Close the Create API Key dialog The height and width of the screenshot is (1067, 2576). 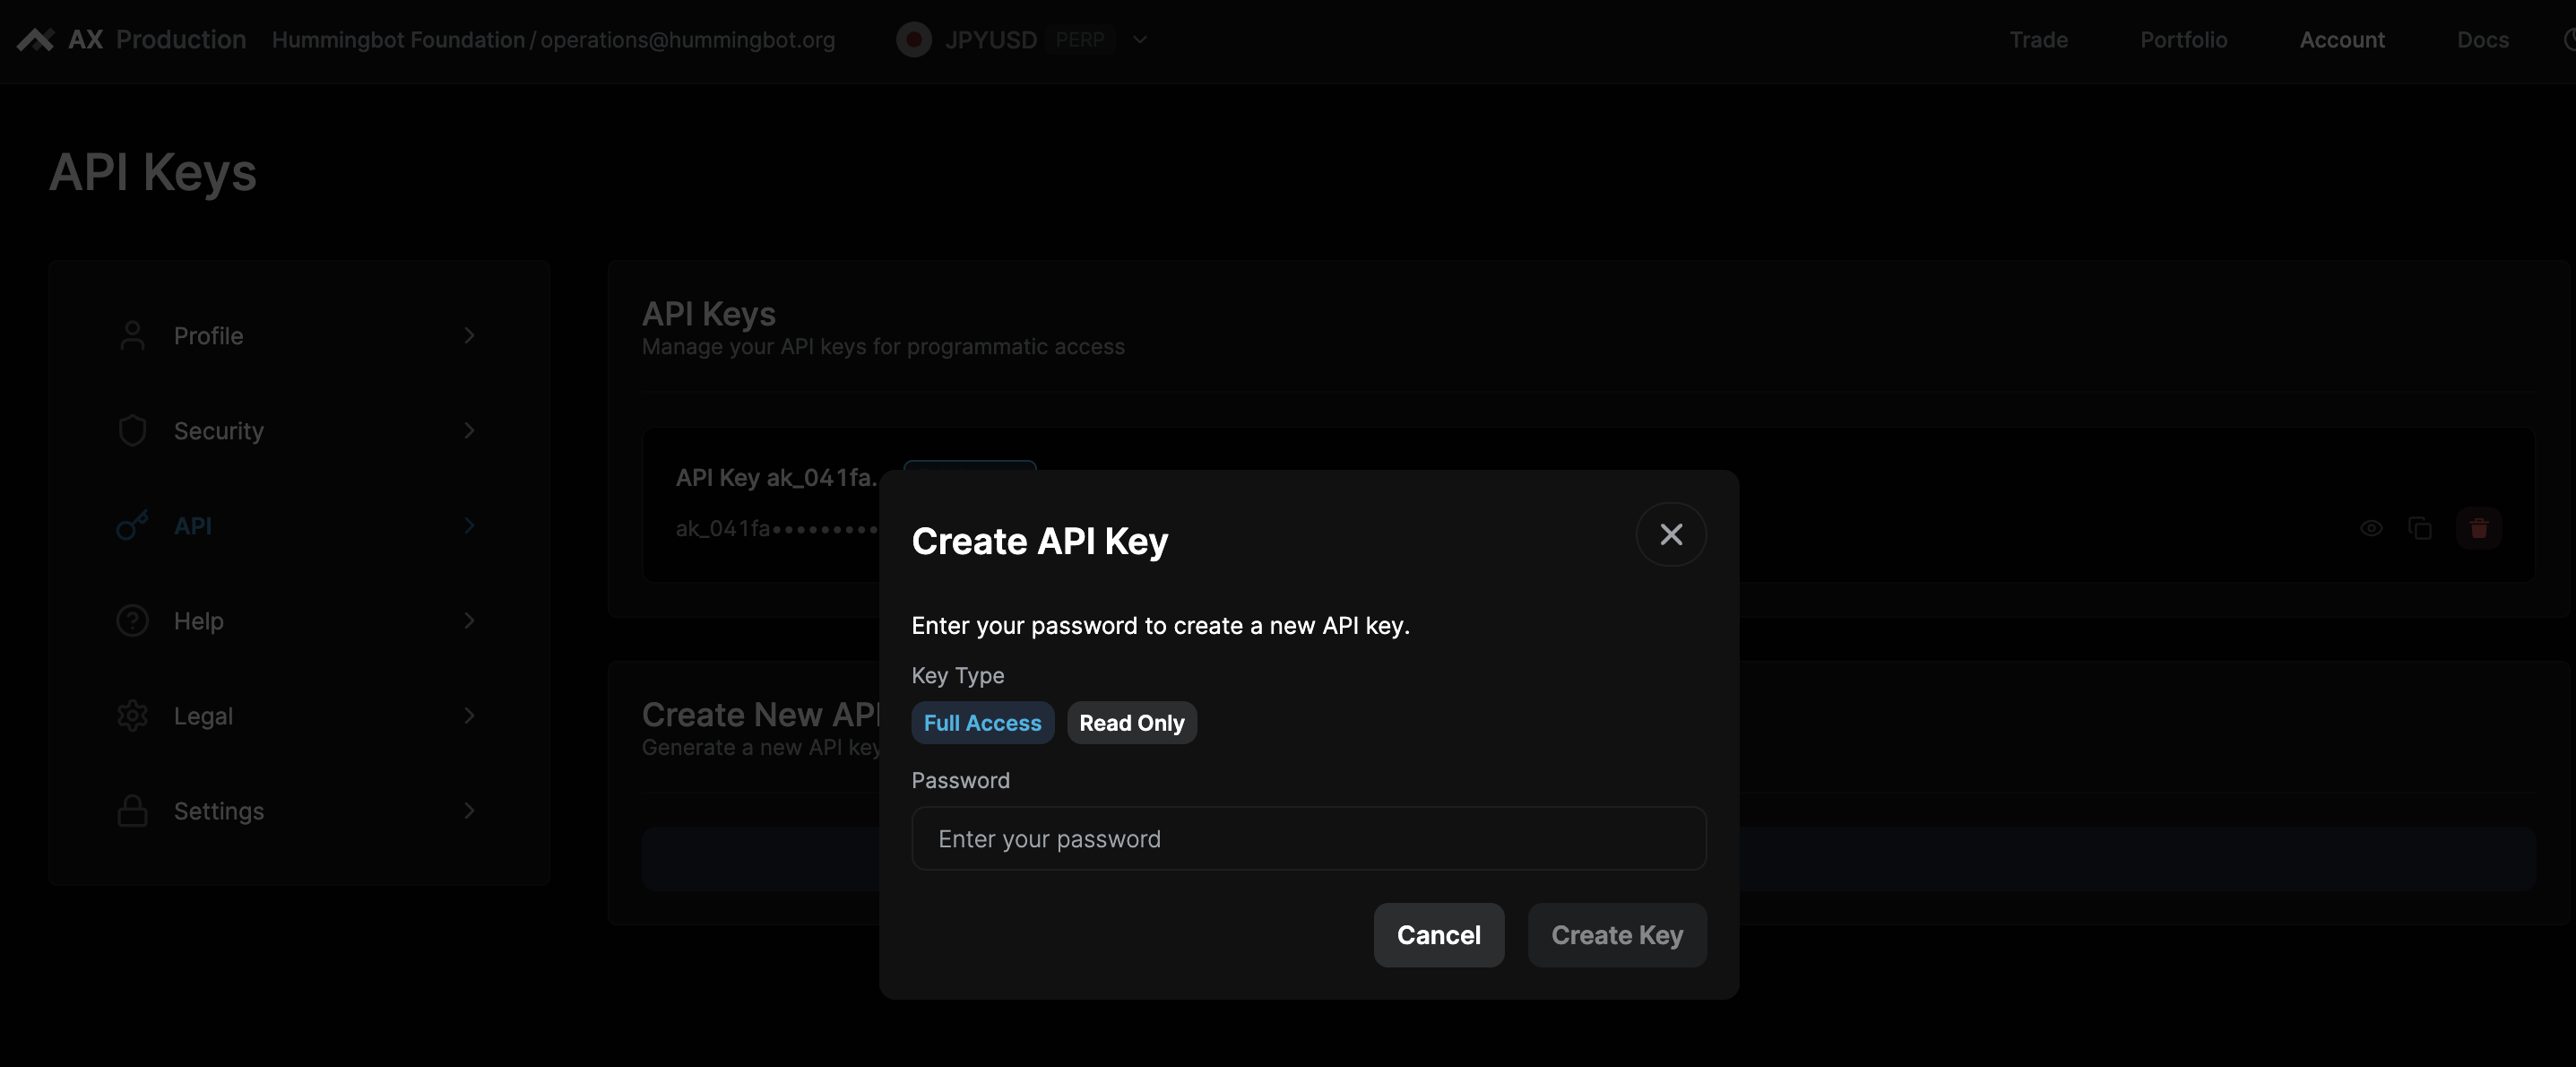1670,535
